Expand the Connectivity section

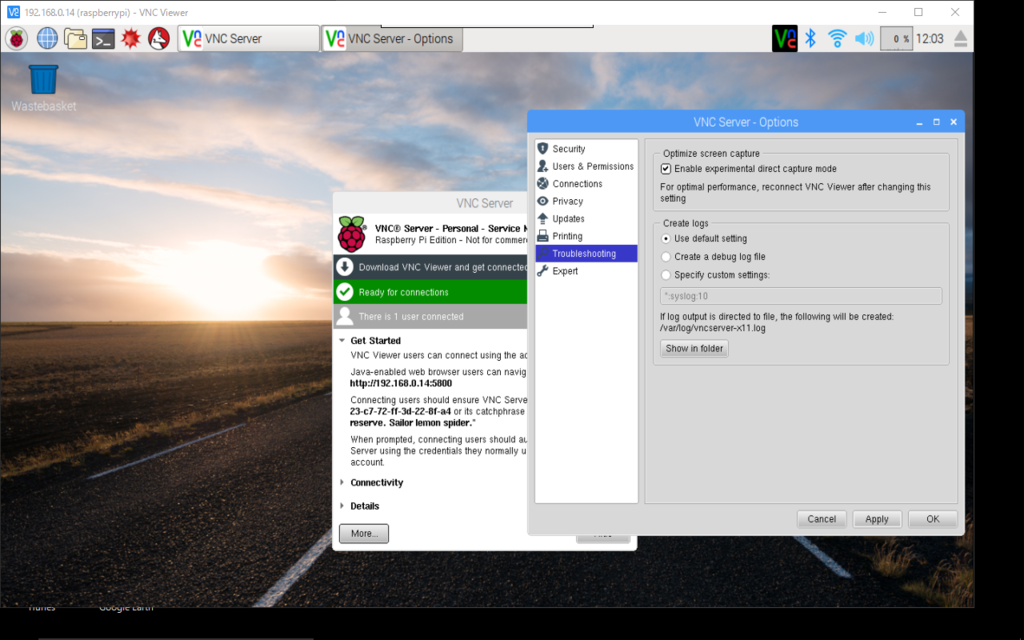[x=342, y=483]
